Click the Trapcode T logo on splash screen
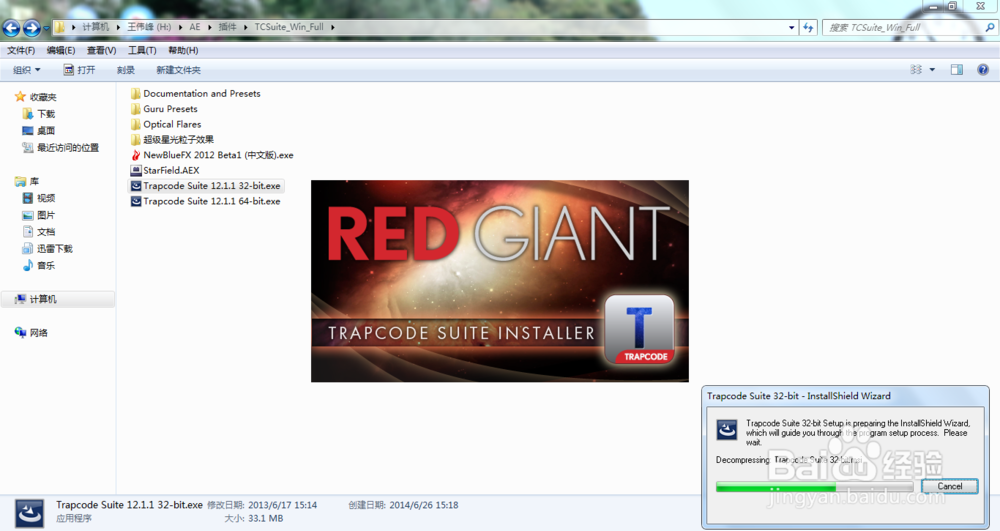The image size is (1000, 531). (x=639, y=330)
